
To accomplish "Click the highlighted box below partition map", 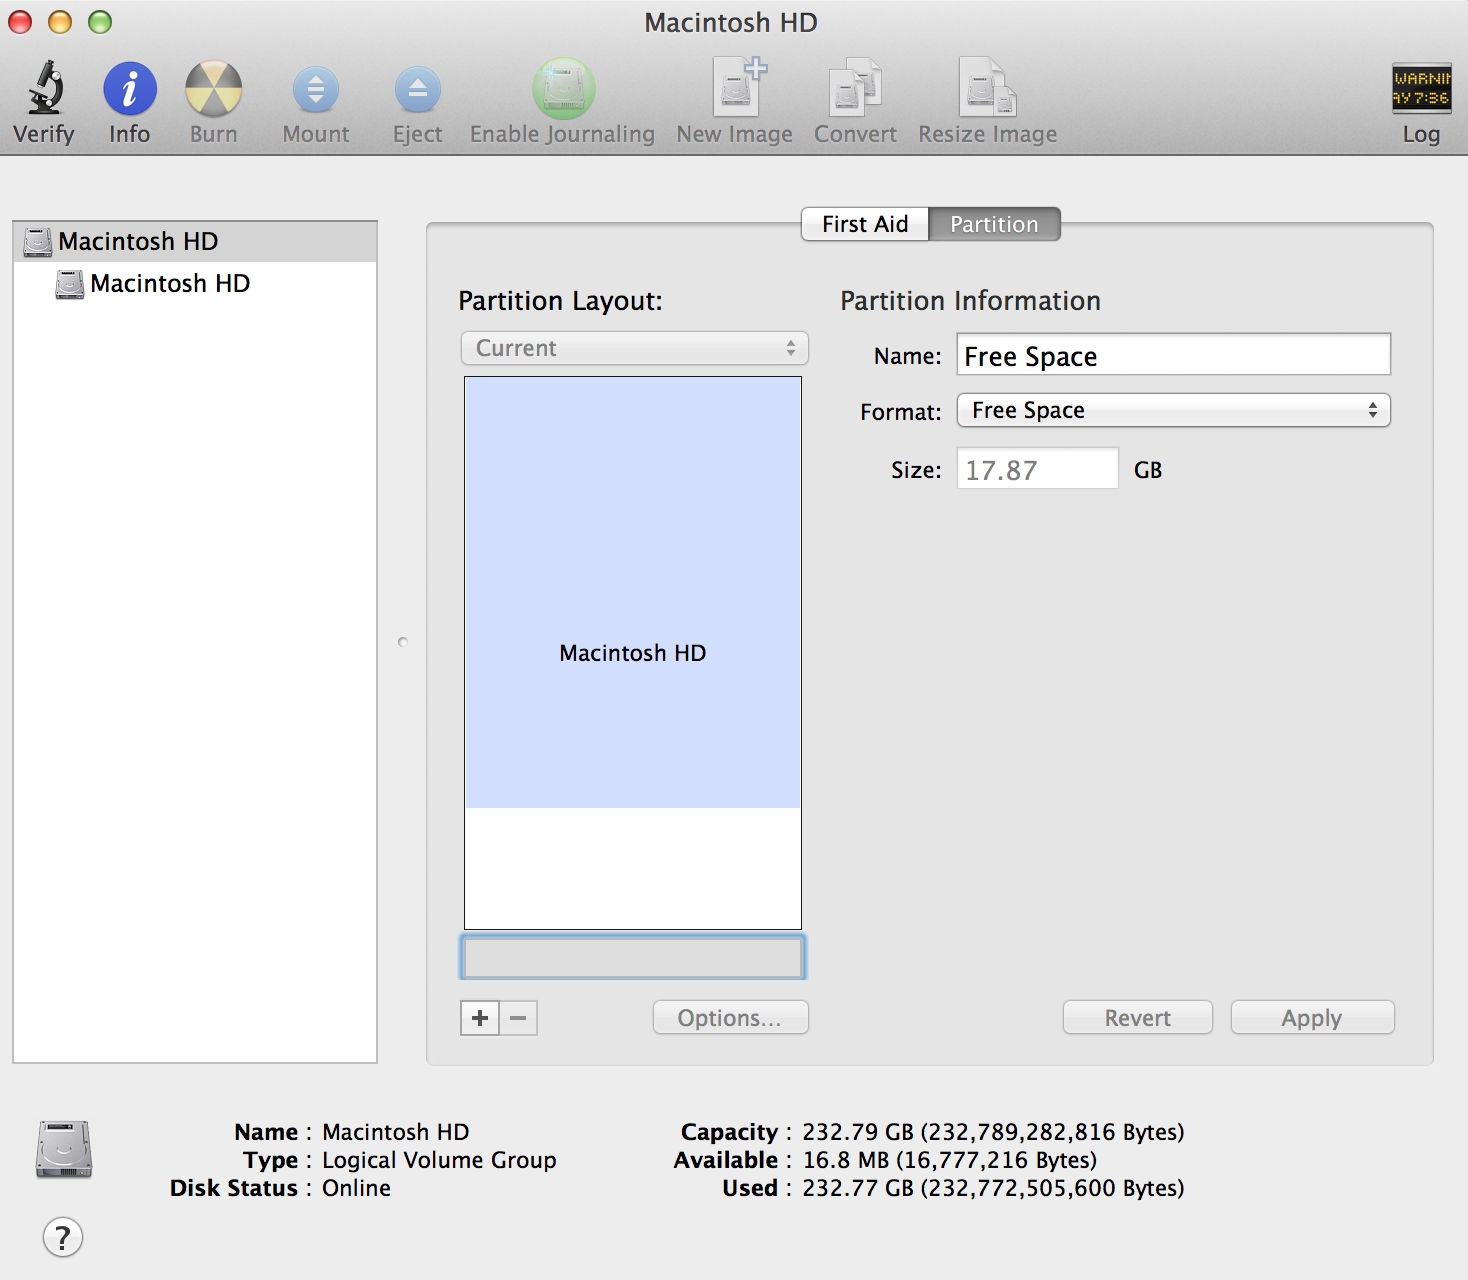I will [x=633, y=958].
